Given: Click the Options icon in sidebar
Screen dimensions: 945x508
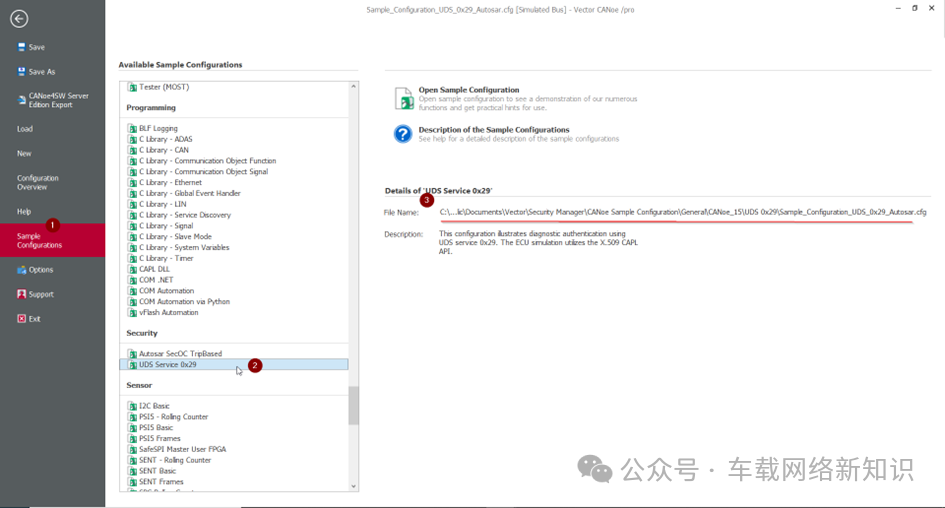Looking at the screenshot, I should [22, 270].
